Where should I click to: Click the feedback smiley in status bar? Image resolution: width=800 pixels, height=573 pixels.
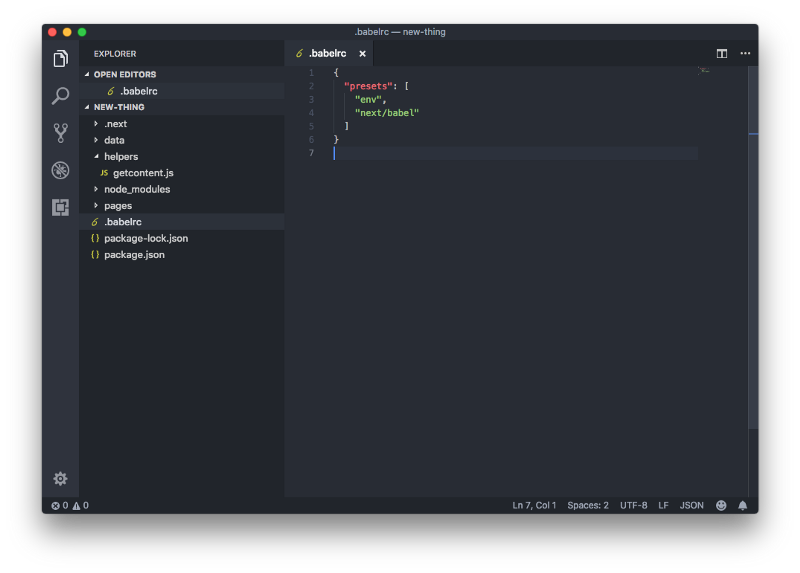click(720, 505)
